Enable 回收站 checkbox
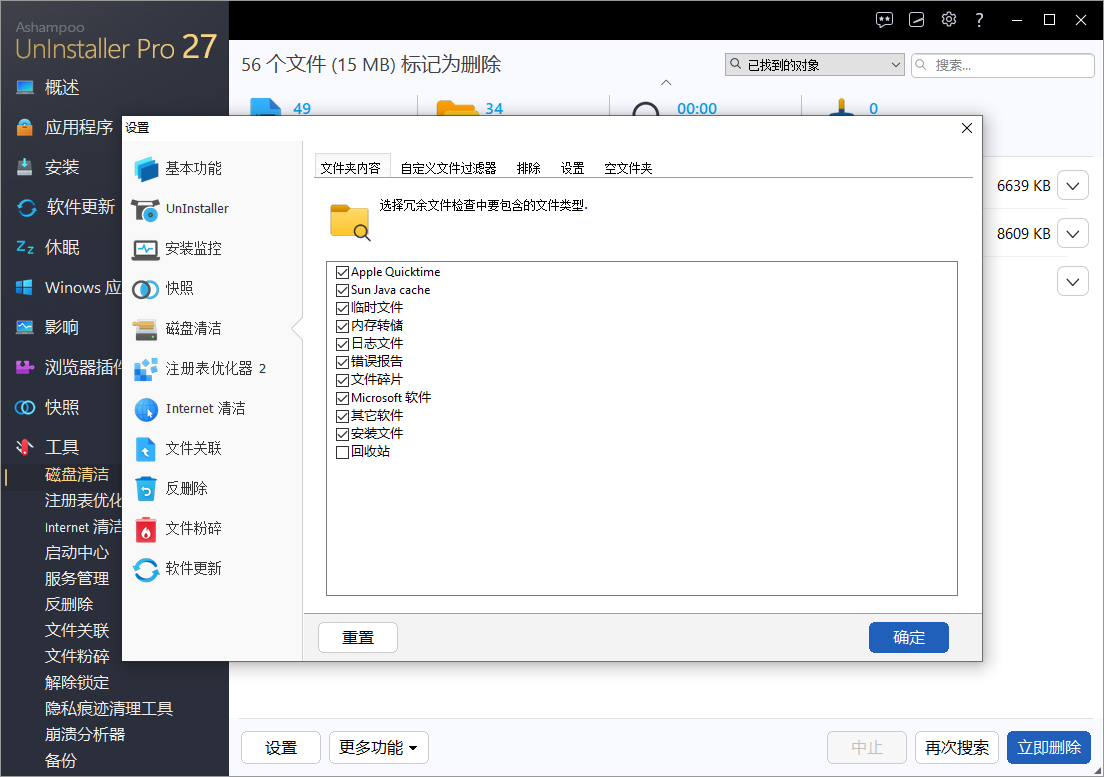The image size is (1104, 777). [342, 452]
